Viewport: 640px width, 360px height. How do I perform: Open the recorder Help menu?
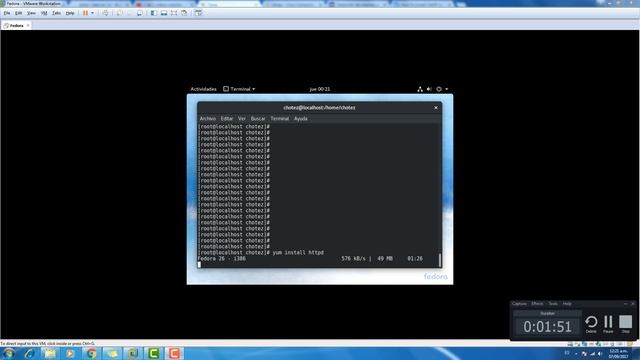tap(567, 304)
